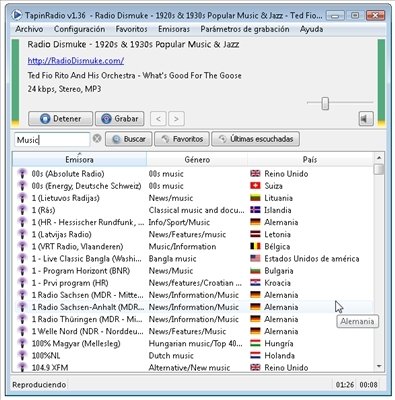Click the UK flag next to Reino Unido, first row
The image size is (395, 400).
point(255,173)
